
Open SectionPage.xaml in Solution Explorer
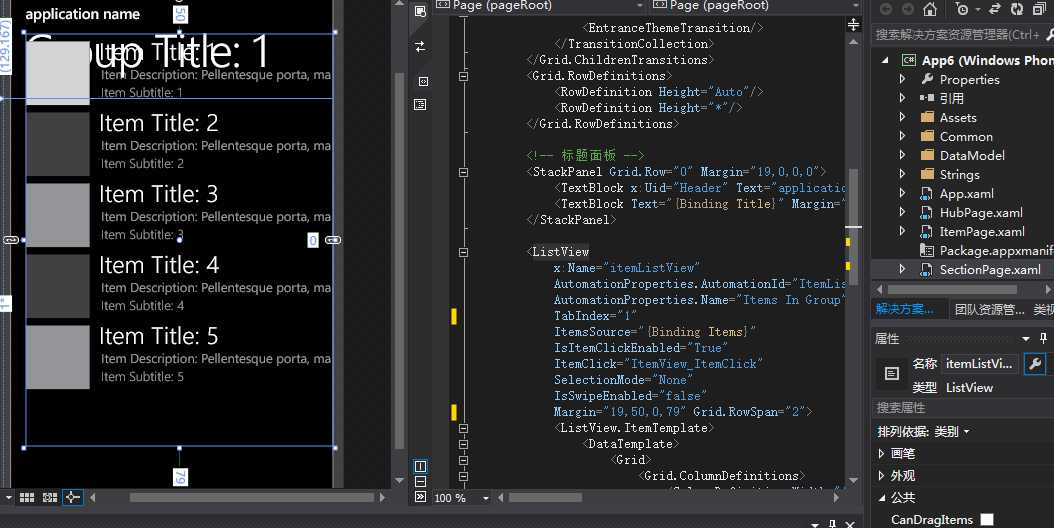tap(990, 270)
